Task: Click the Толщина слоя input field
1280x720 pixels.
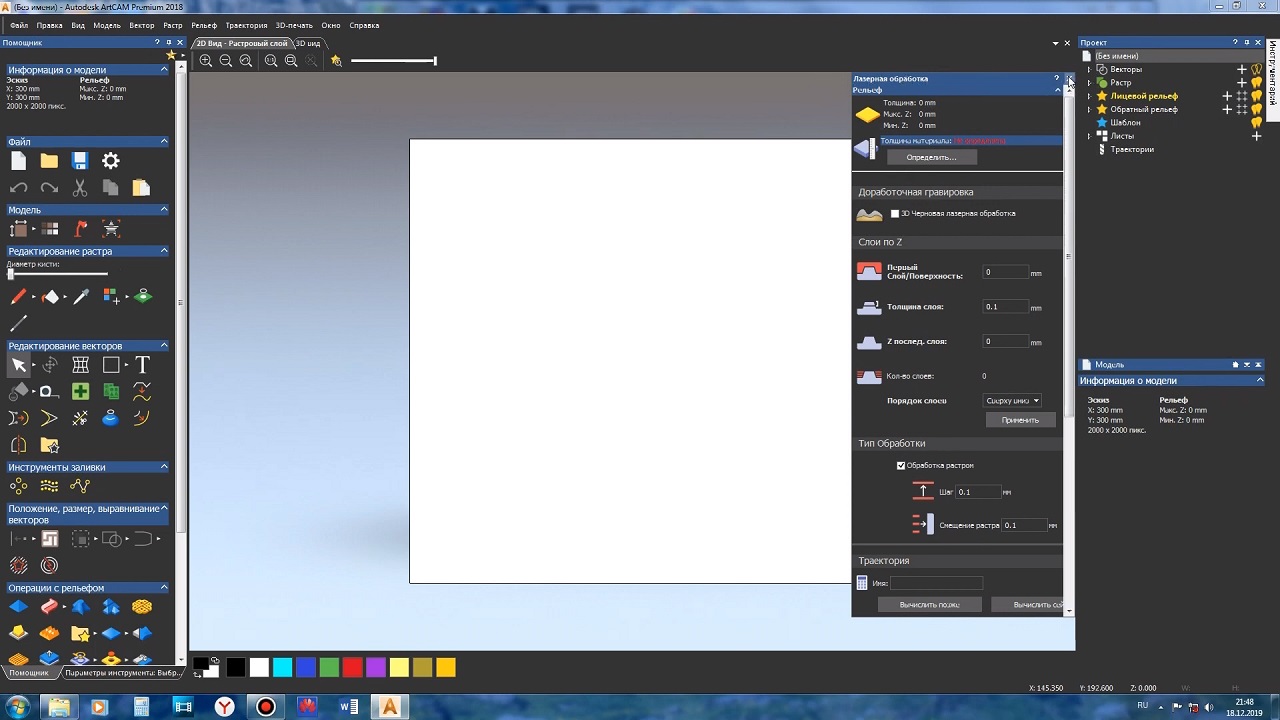Action: tap(1004, 307)
